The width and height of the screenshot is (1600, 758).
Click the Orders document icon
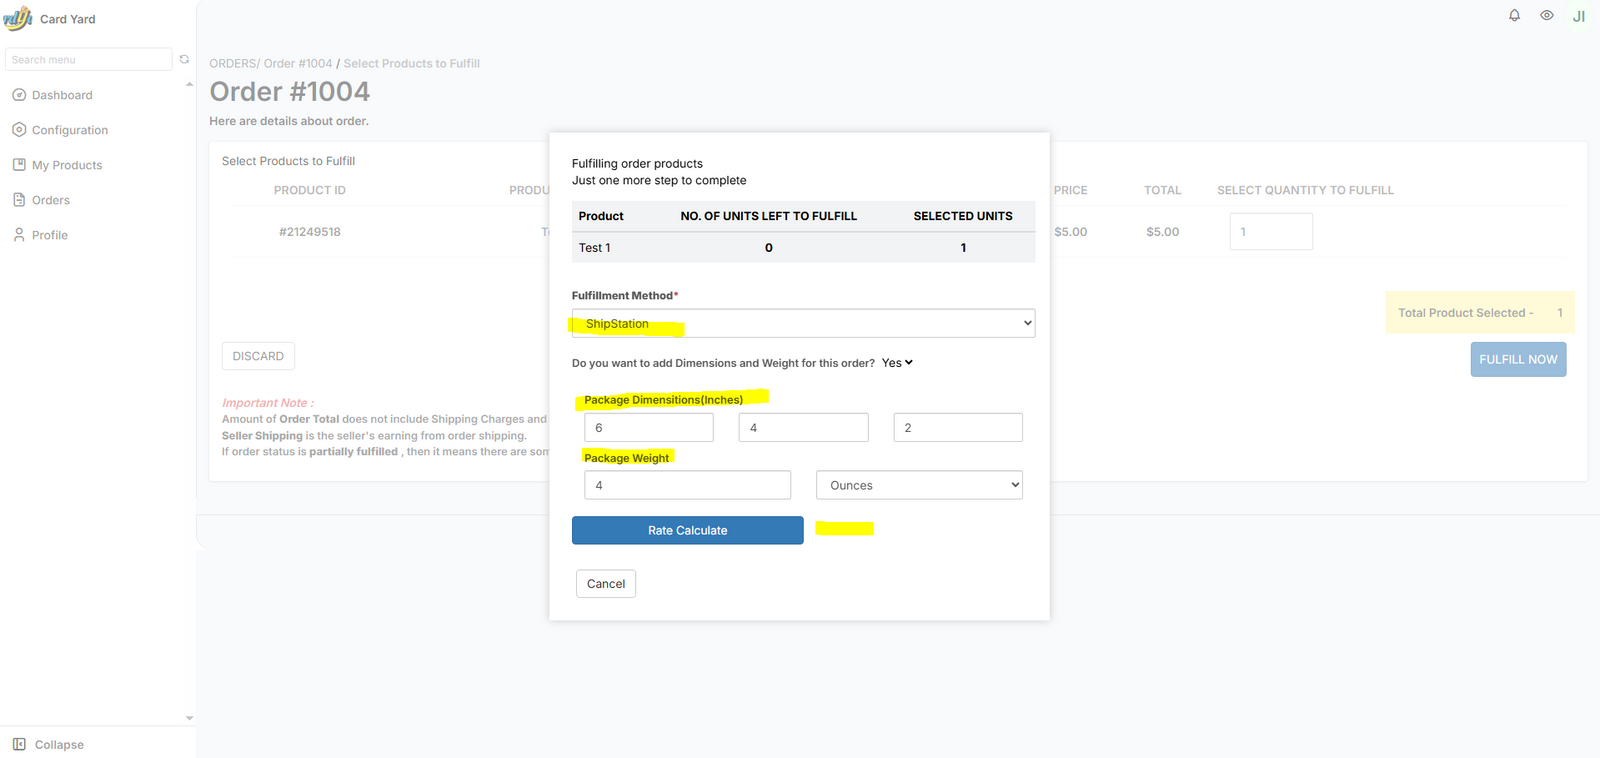click(19, 200)
